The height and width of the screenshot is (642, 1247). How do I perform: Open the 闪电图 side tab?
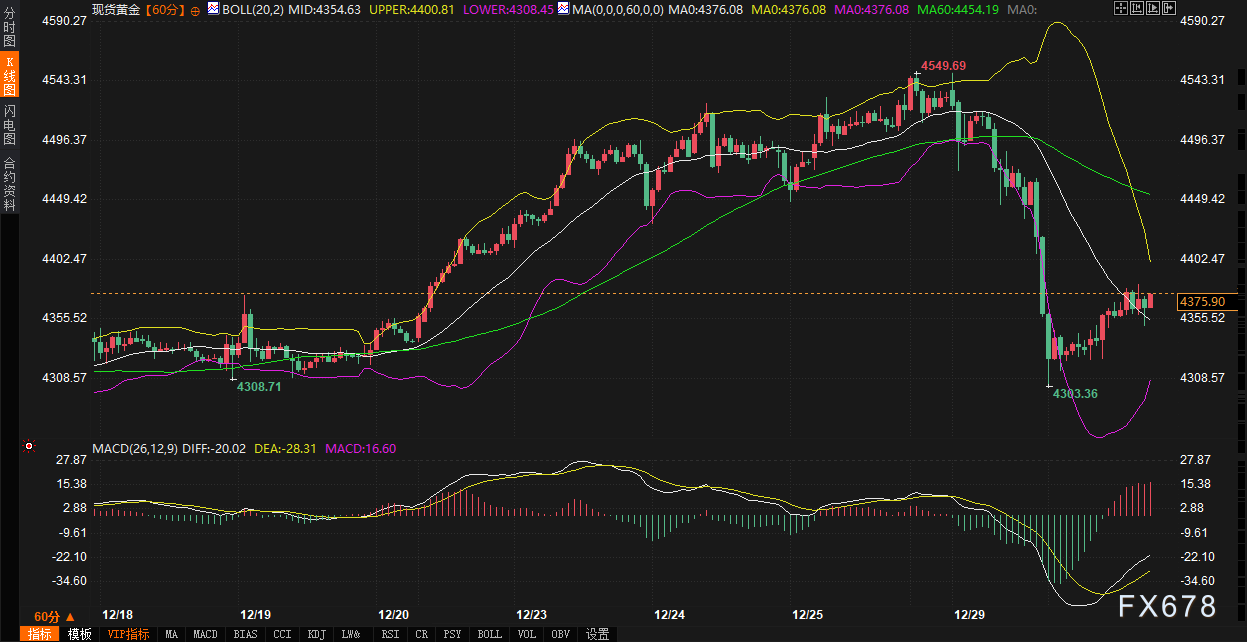[9, 125]
